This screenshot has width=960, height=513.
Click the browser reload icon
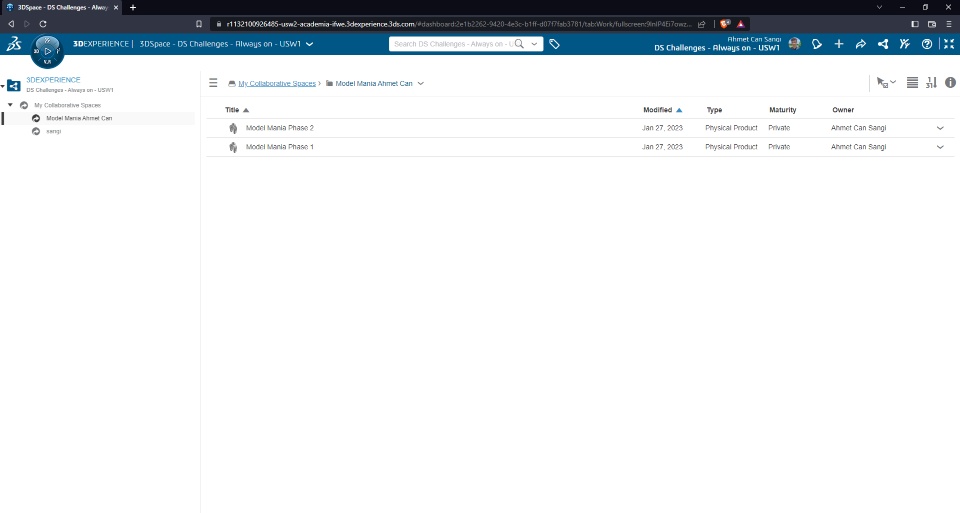pyautogui.click(x=43, y=24)
